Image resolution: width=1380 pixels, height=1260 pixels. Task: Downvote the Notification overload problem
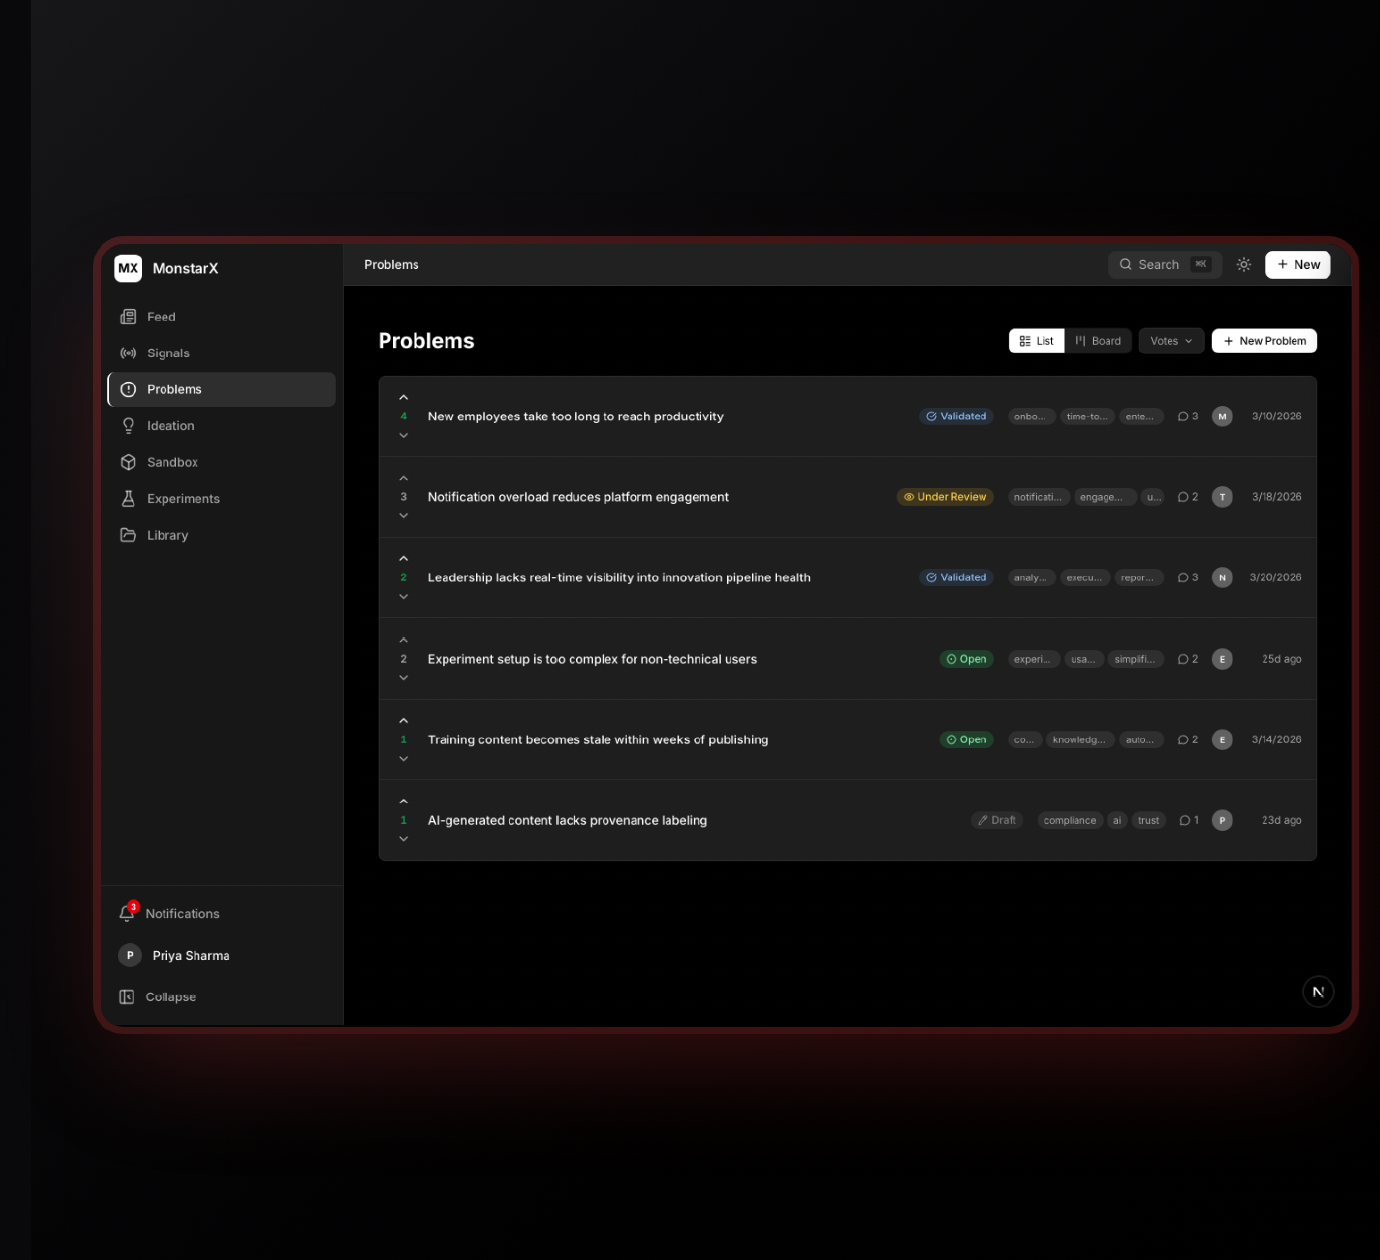[x=404, y=516]
